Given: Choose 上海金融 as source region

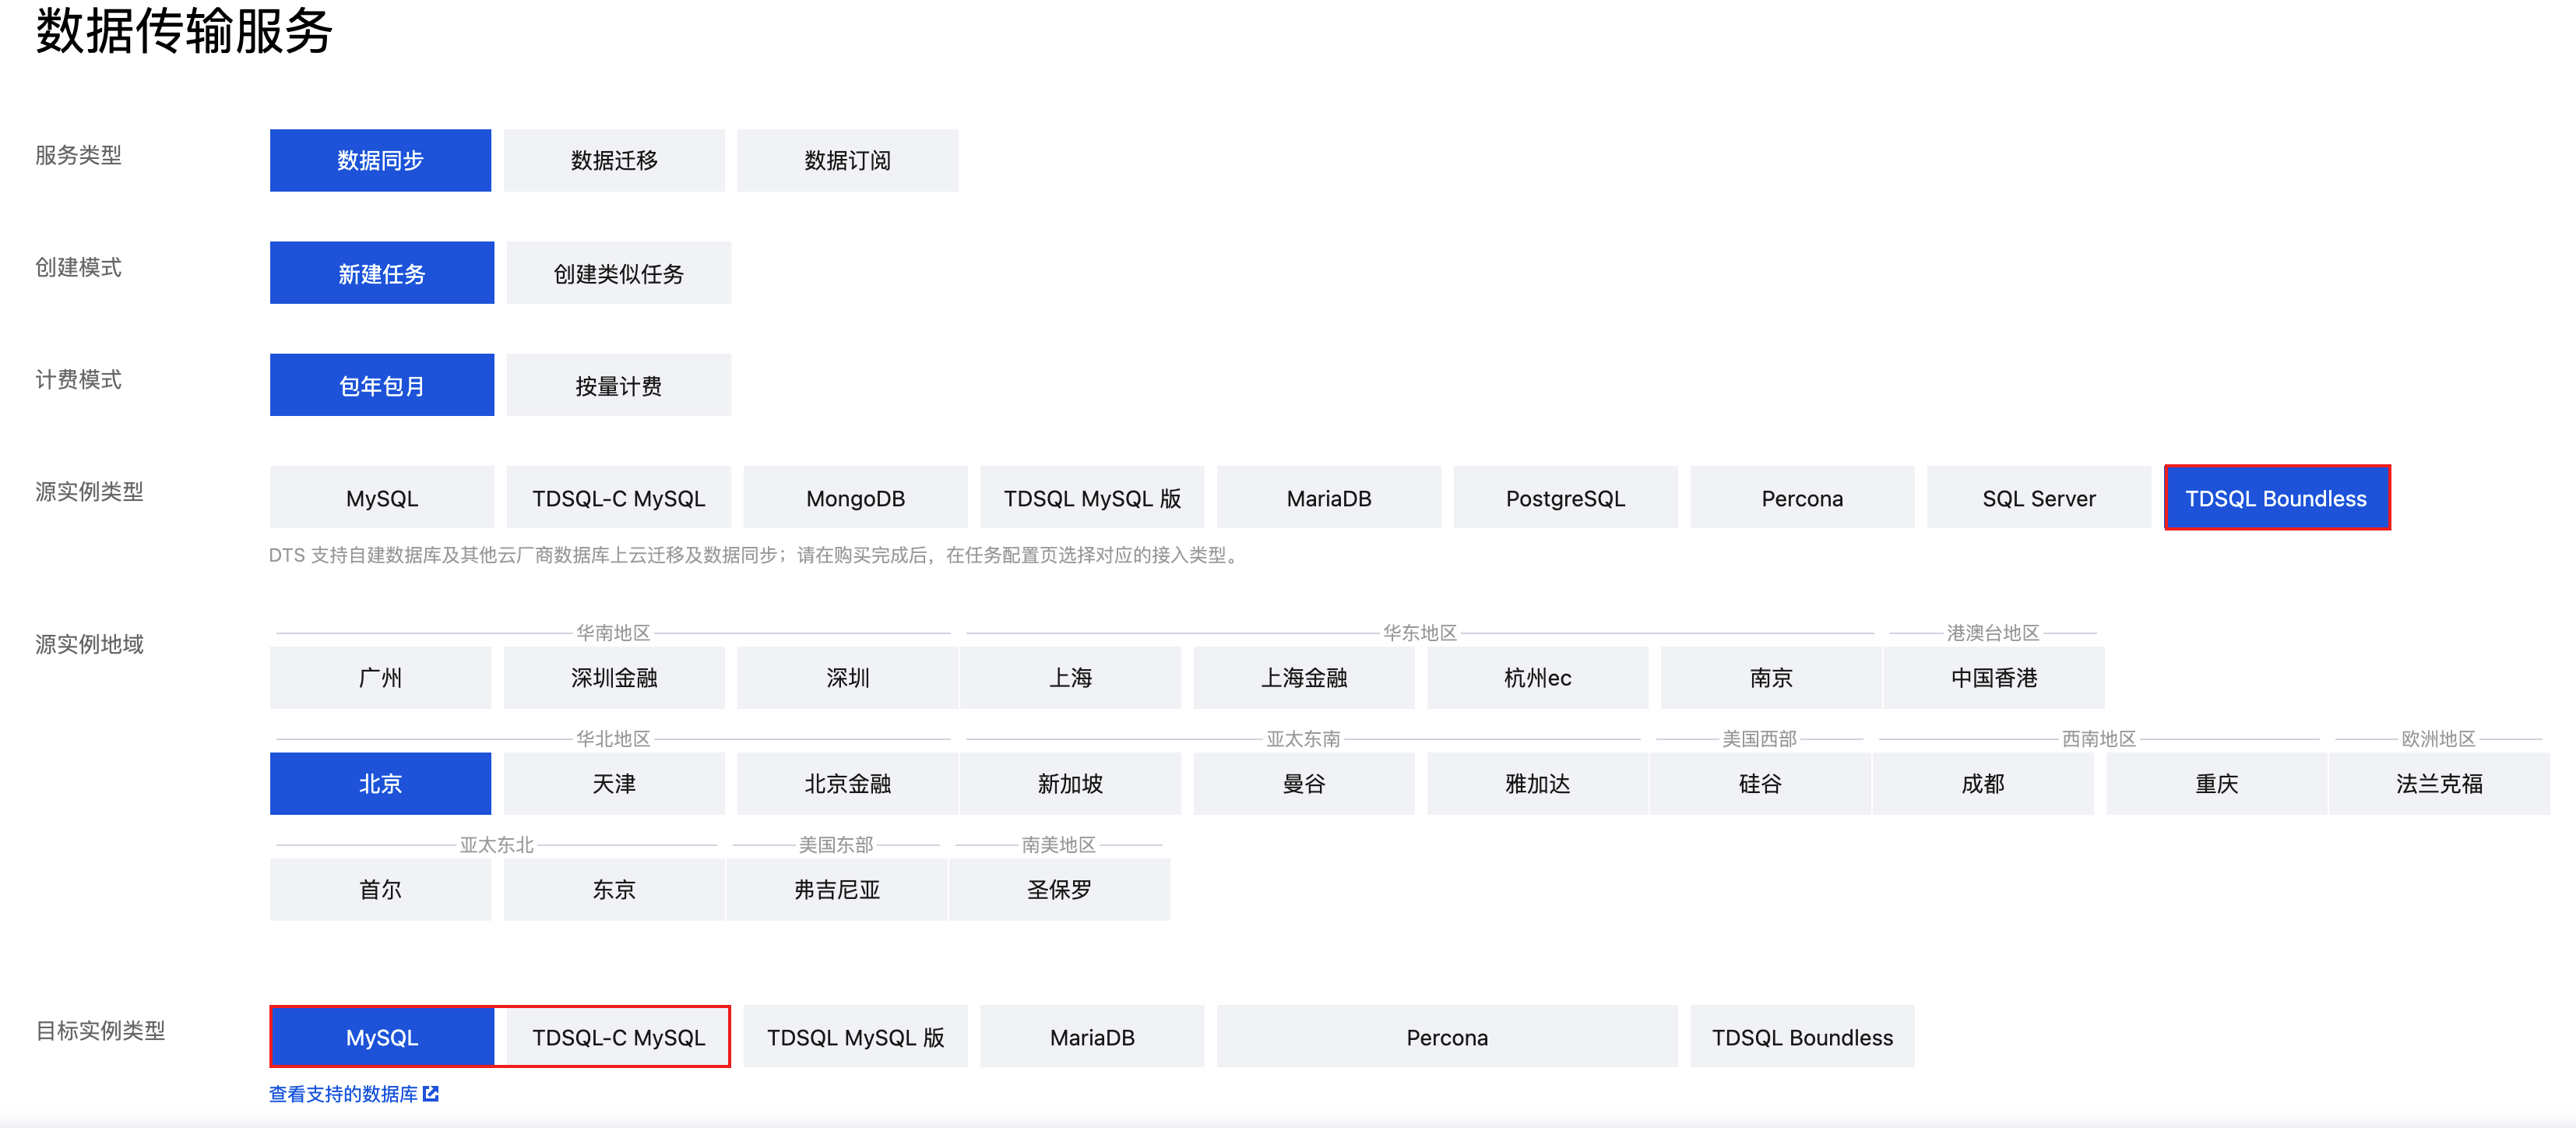Looking at the screenshot, I should 1303,677.
